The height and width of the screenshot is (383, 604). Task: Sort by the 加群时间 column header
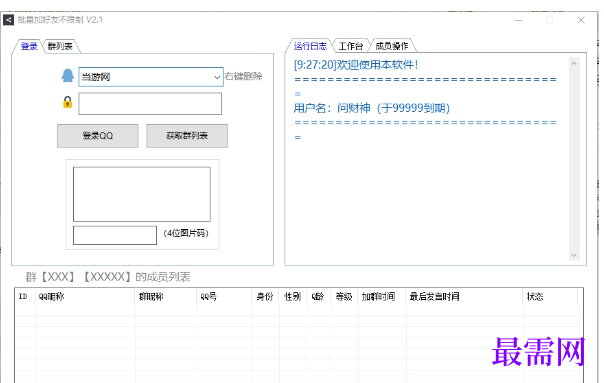[x=382, y=297]
